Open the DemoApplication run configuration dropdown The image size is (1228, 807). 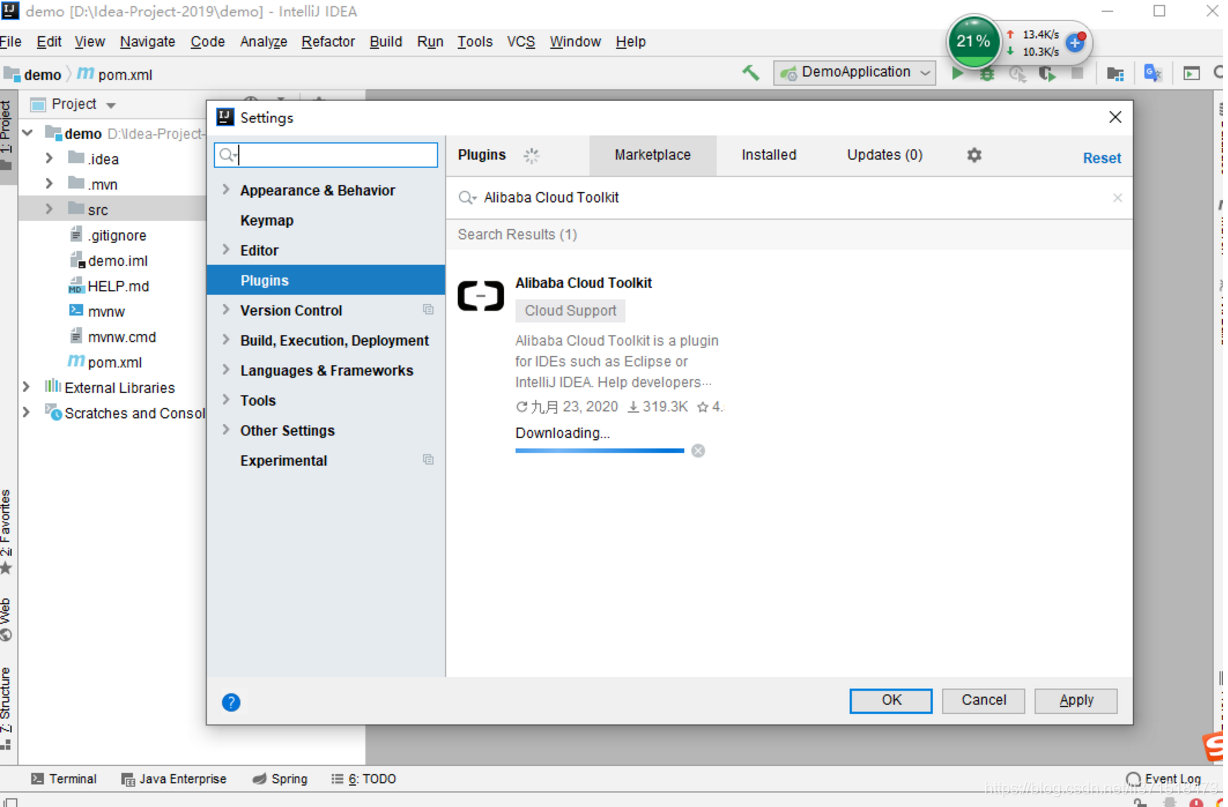[856, 72]
